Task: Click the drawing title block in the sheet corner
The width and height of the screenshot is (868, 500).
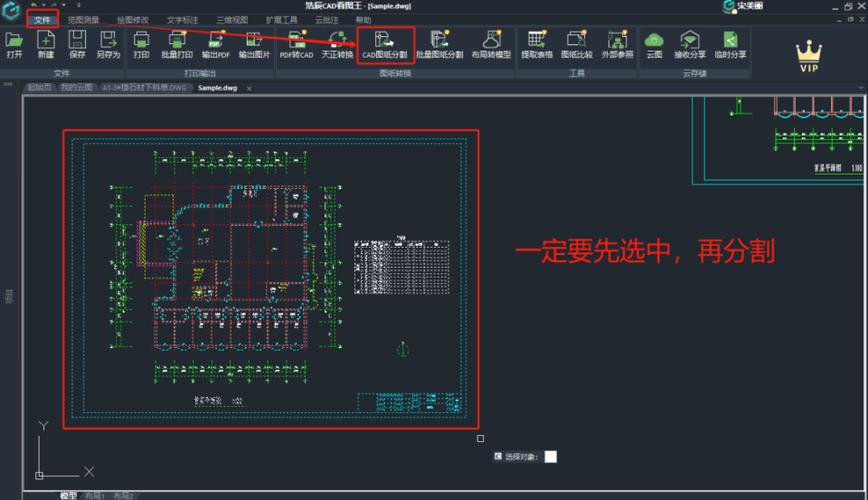Action: [410, 403]
